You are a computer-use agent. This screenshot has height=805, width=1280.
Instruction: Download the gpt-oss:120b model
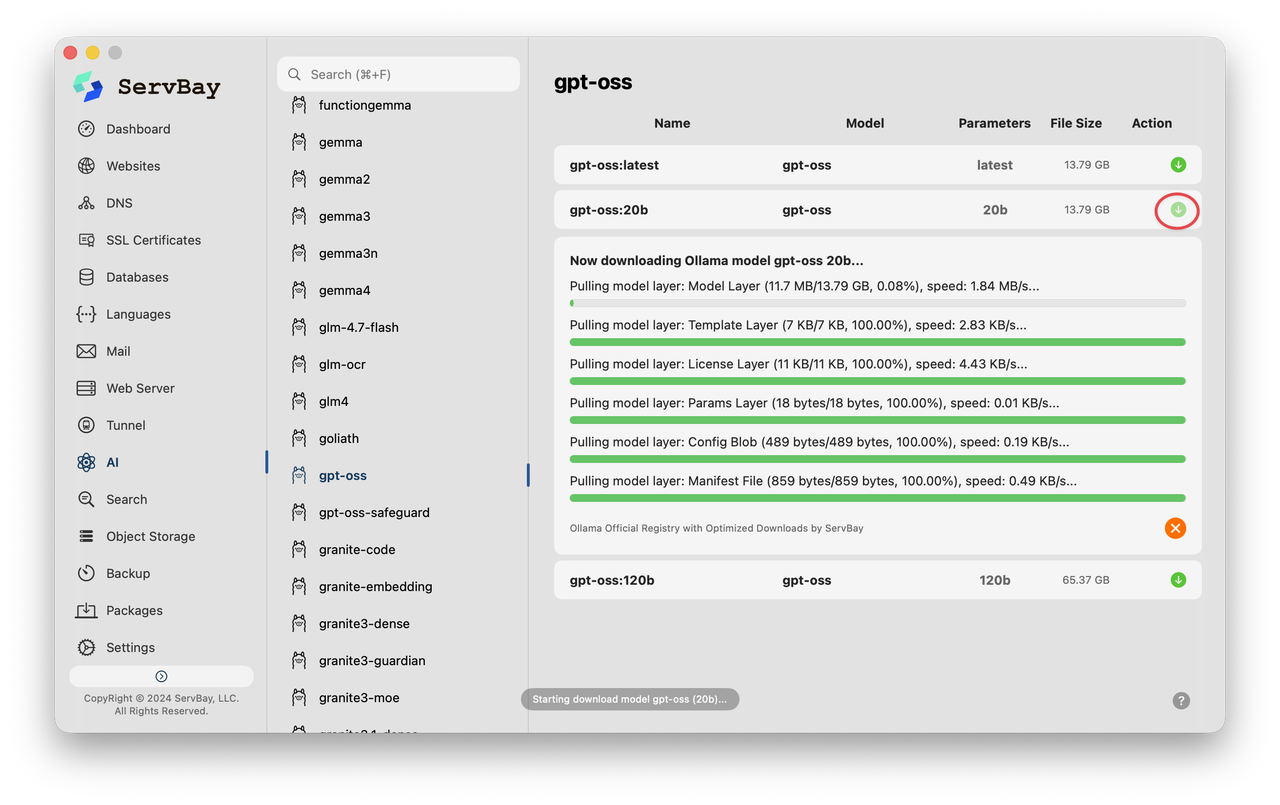pyautogui.click(x=1178, y=580)
